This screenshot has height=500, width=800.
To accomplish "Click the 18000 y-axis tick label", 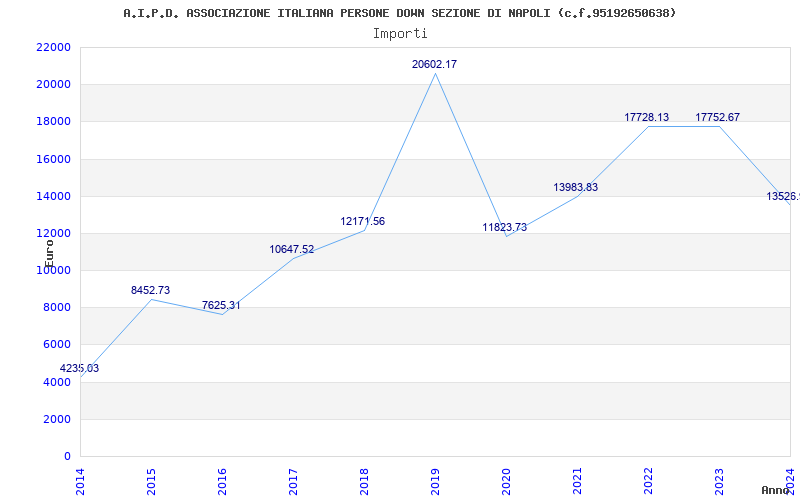I will tap(53, 122).
